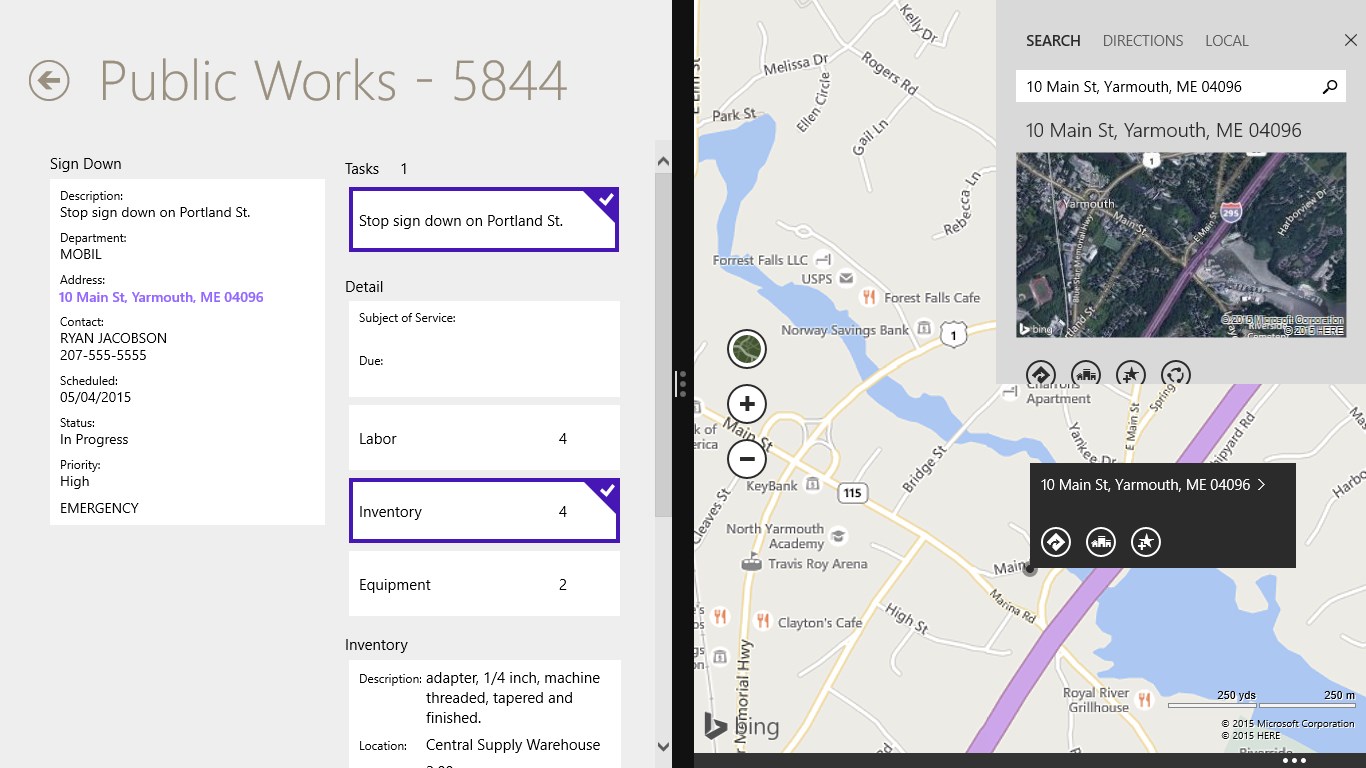Open nearby places for 10 Main St
The width and height of the screenshot is (1366, 768).
point(1100,541)
